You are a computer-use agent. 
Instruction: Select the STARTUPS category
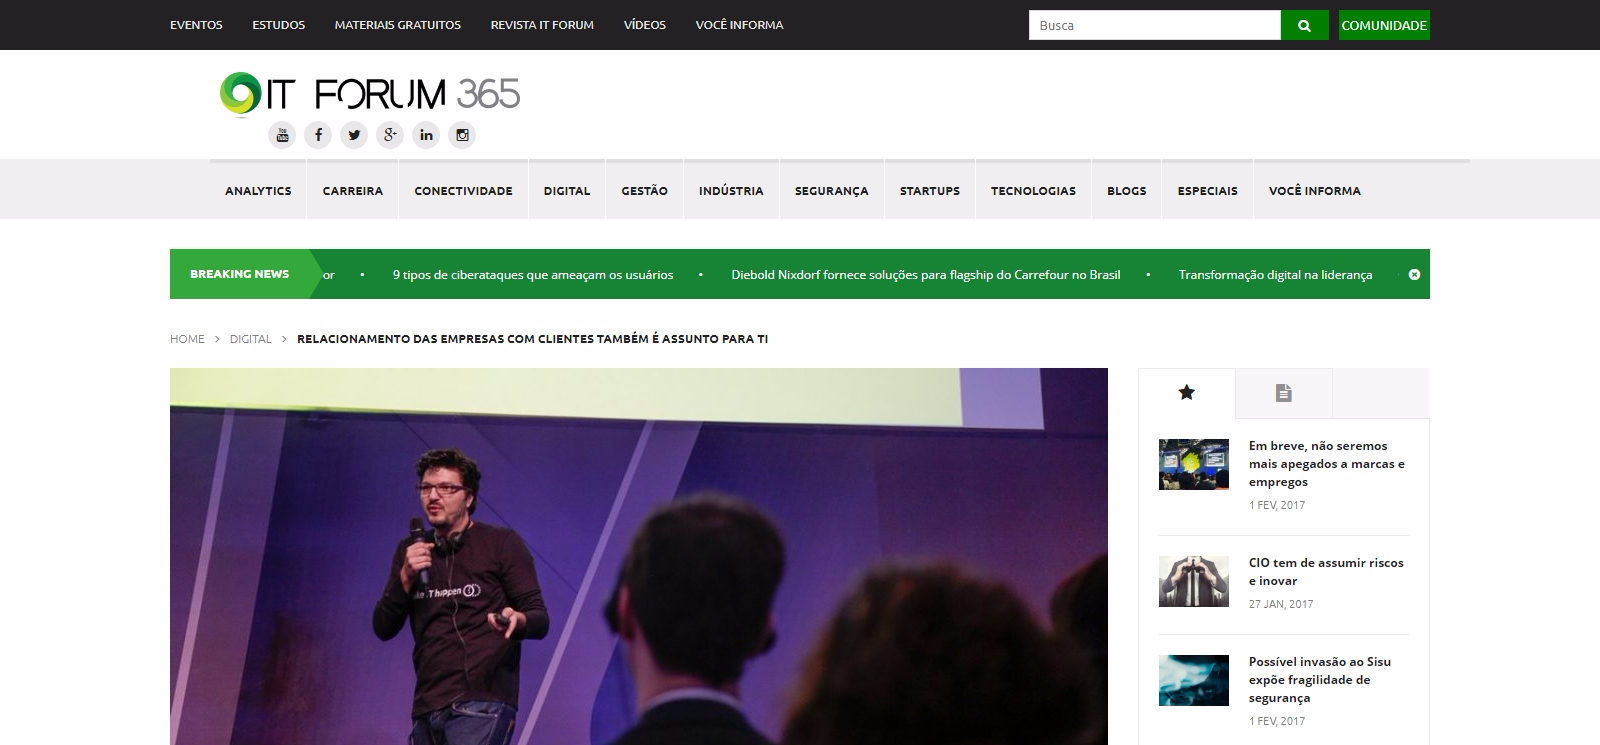(930, 191)
